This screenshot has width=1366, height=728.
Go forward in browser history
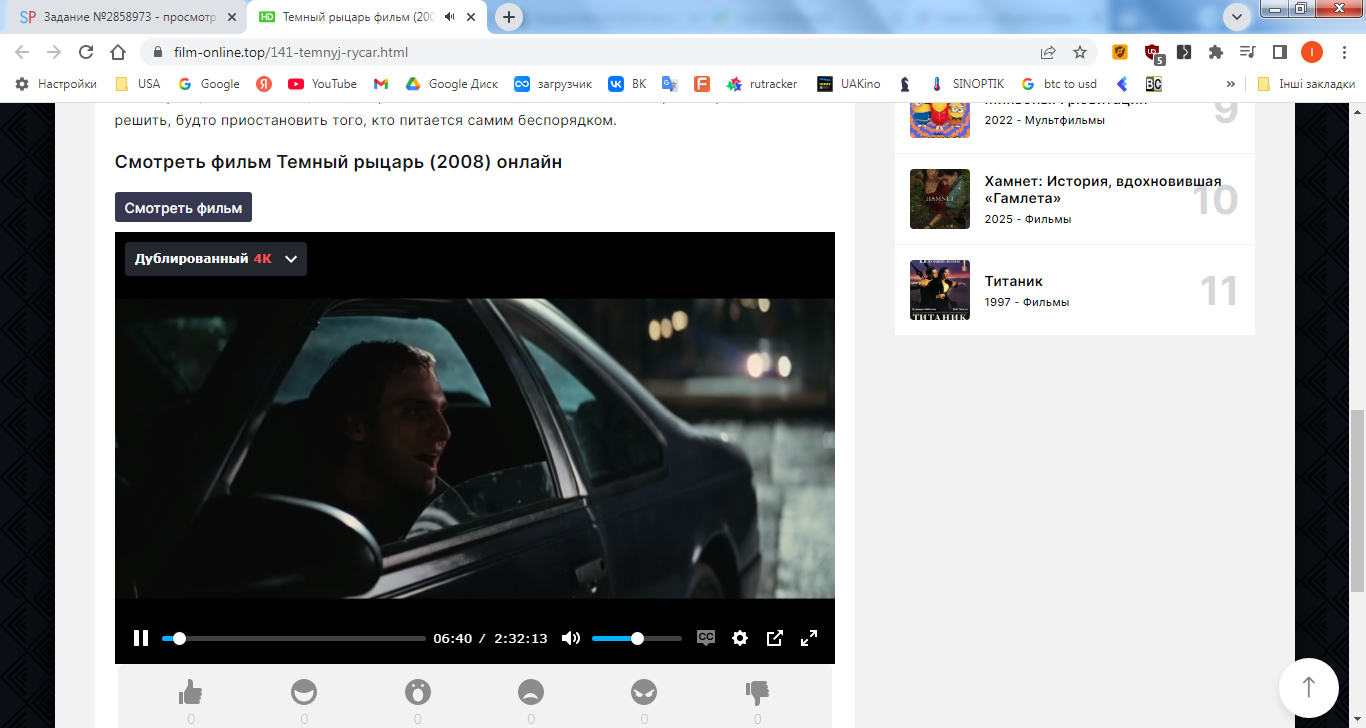54,52
